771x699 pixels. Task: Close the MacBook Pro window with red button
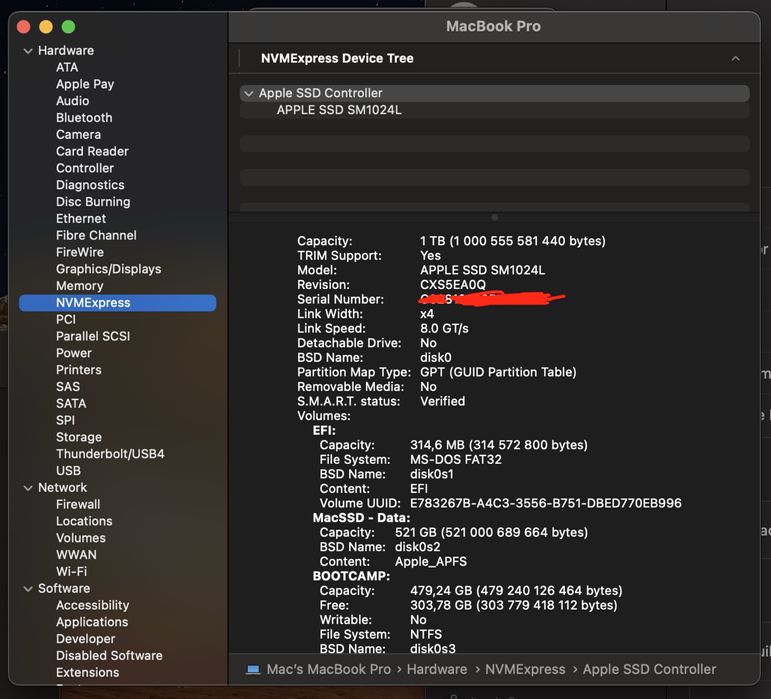coord(24,27)
